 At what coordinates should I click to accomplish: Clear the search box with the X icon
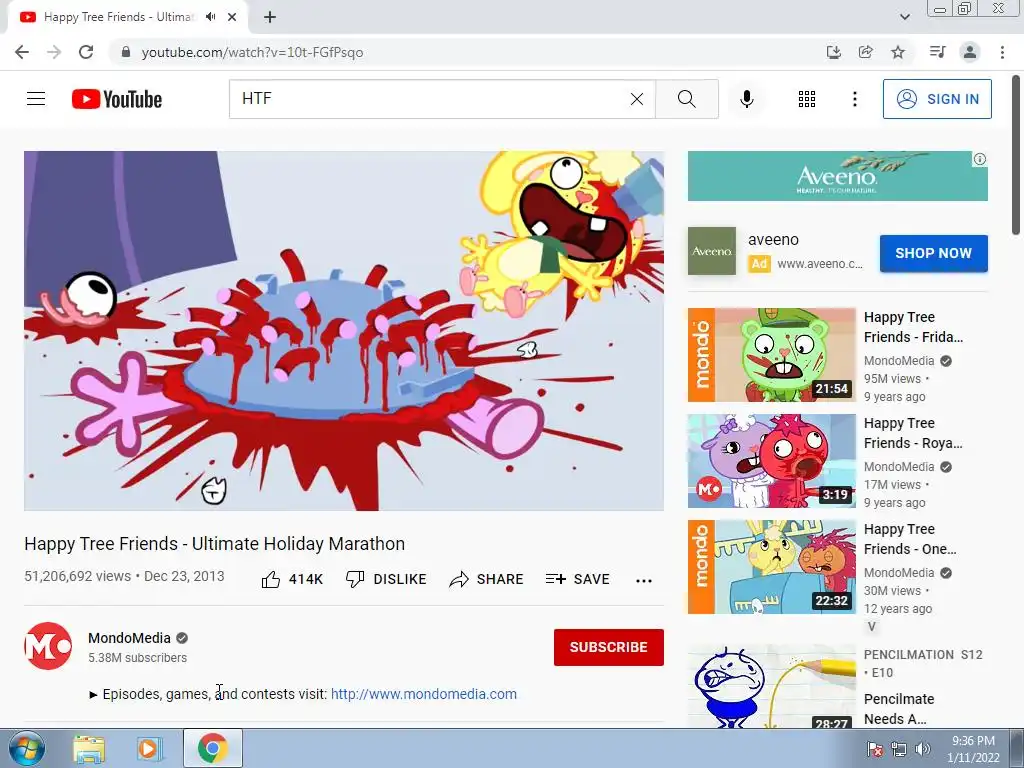pos(637,99)
